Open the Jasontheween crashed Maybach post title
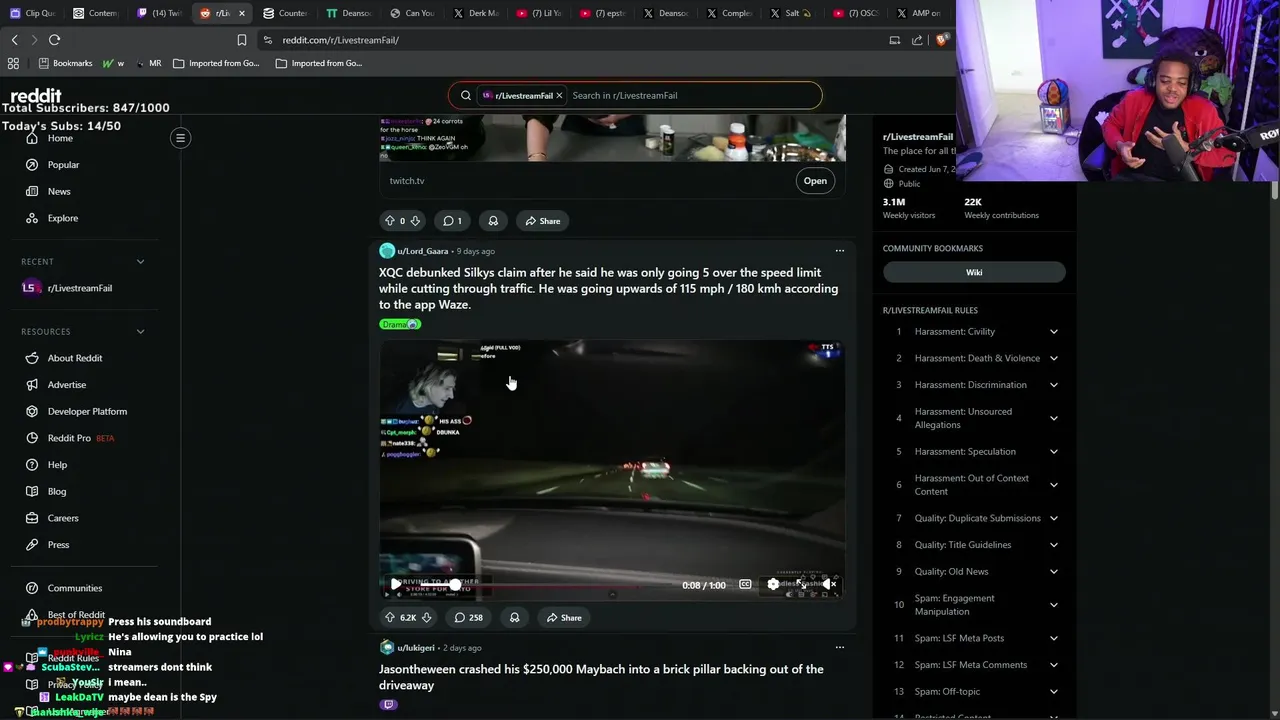 tap(601, 677)
